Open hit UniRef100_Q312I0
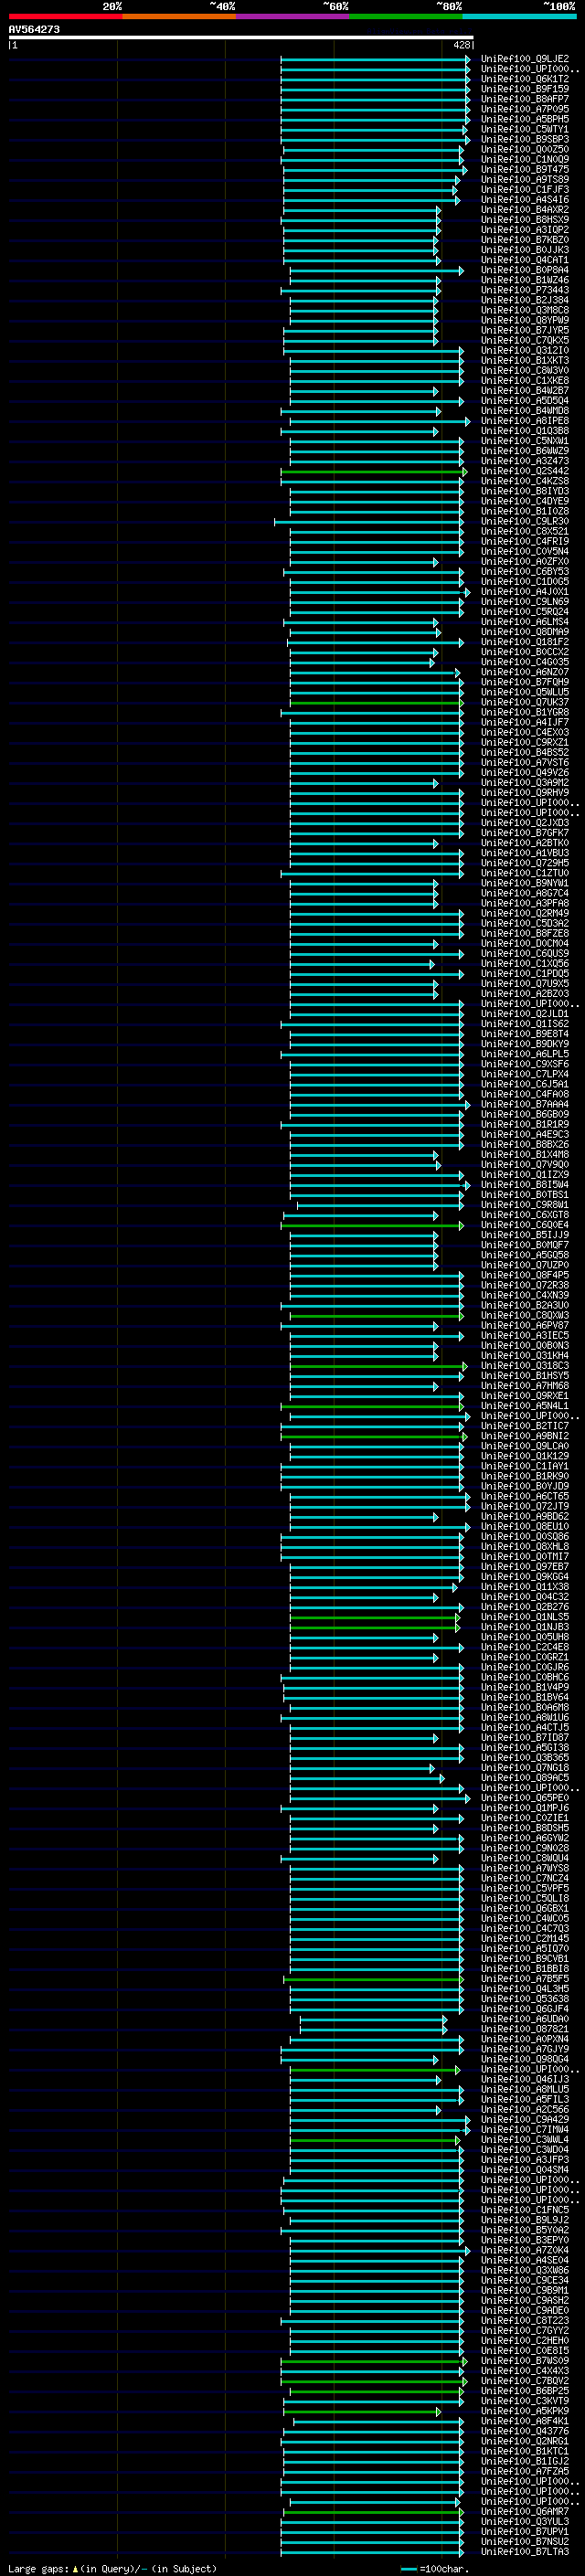Image resolution: width=585 pixels, height=2576 pixels. click(524, 350)
